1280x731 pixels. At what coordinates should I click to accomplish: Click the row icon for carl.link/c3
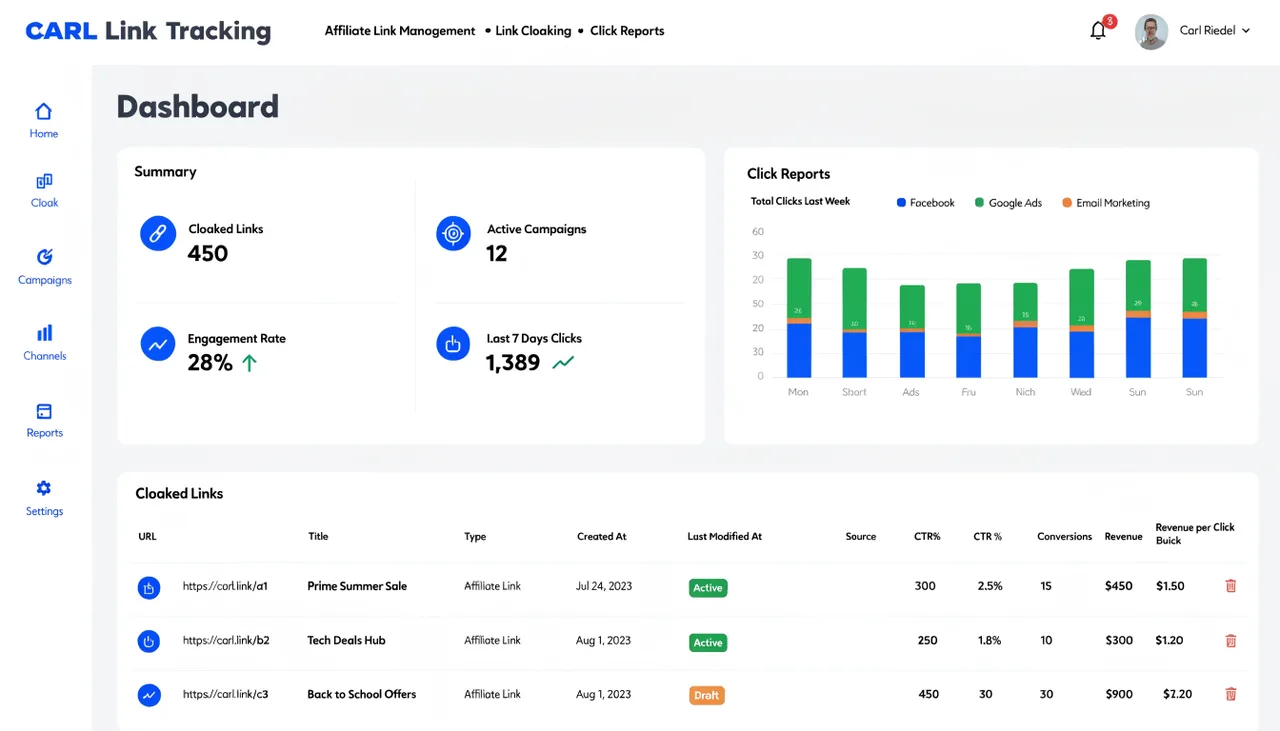coord(149,694)
